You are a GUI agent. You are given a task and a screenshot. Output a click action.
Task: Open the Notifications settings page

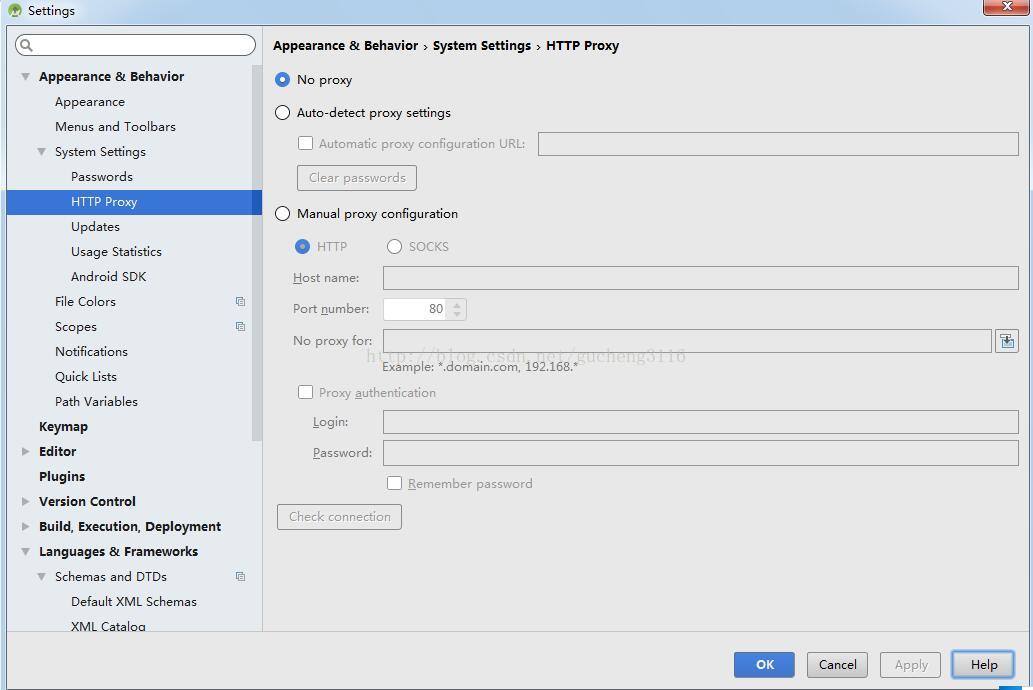point(91,351)
